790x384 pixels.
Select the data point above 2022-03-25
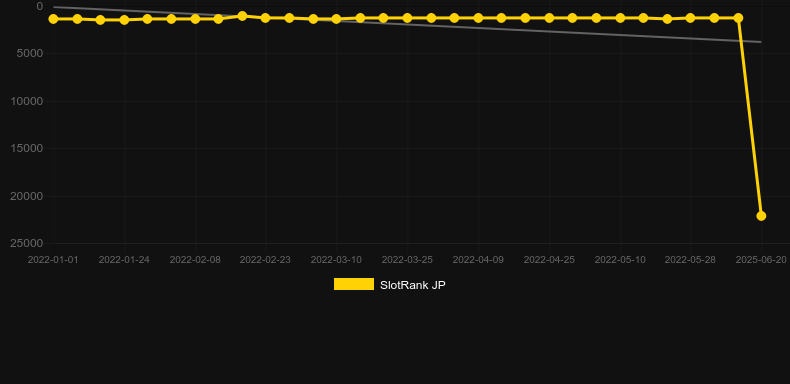pyautogui.click(x=407, y=18)
